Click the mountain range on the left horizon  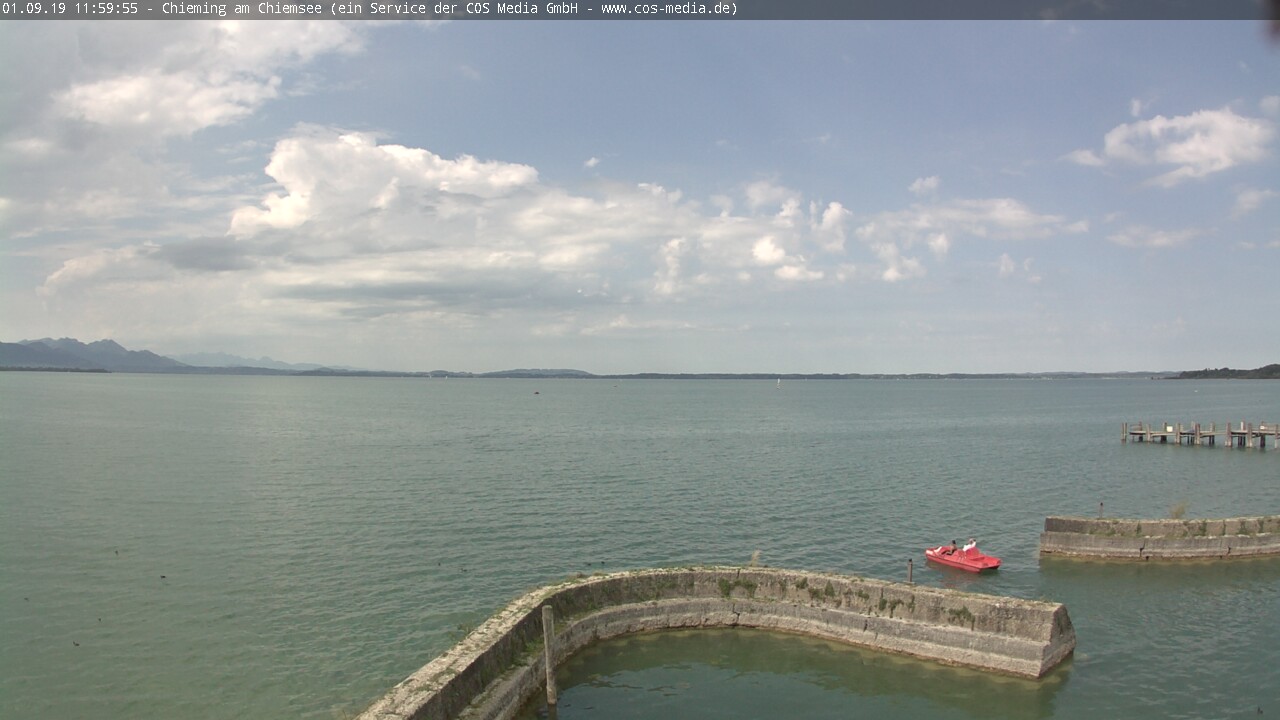pyautogui.click(x=90, y=355)
